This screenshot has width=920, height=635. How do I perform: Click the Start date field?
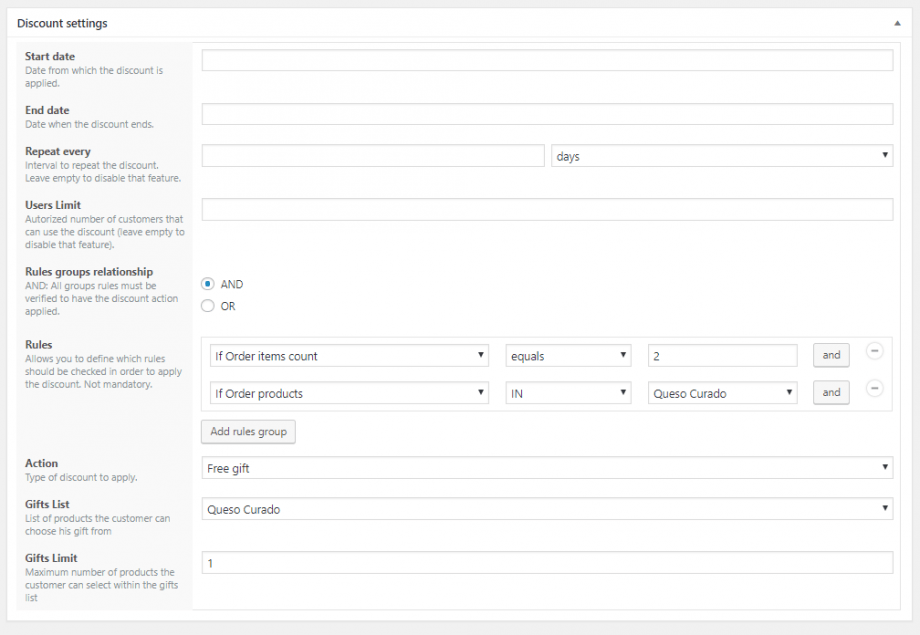(547, 61)
